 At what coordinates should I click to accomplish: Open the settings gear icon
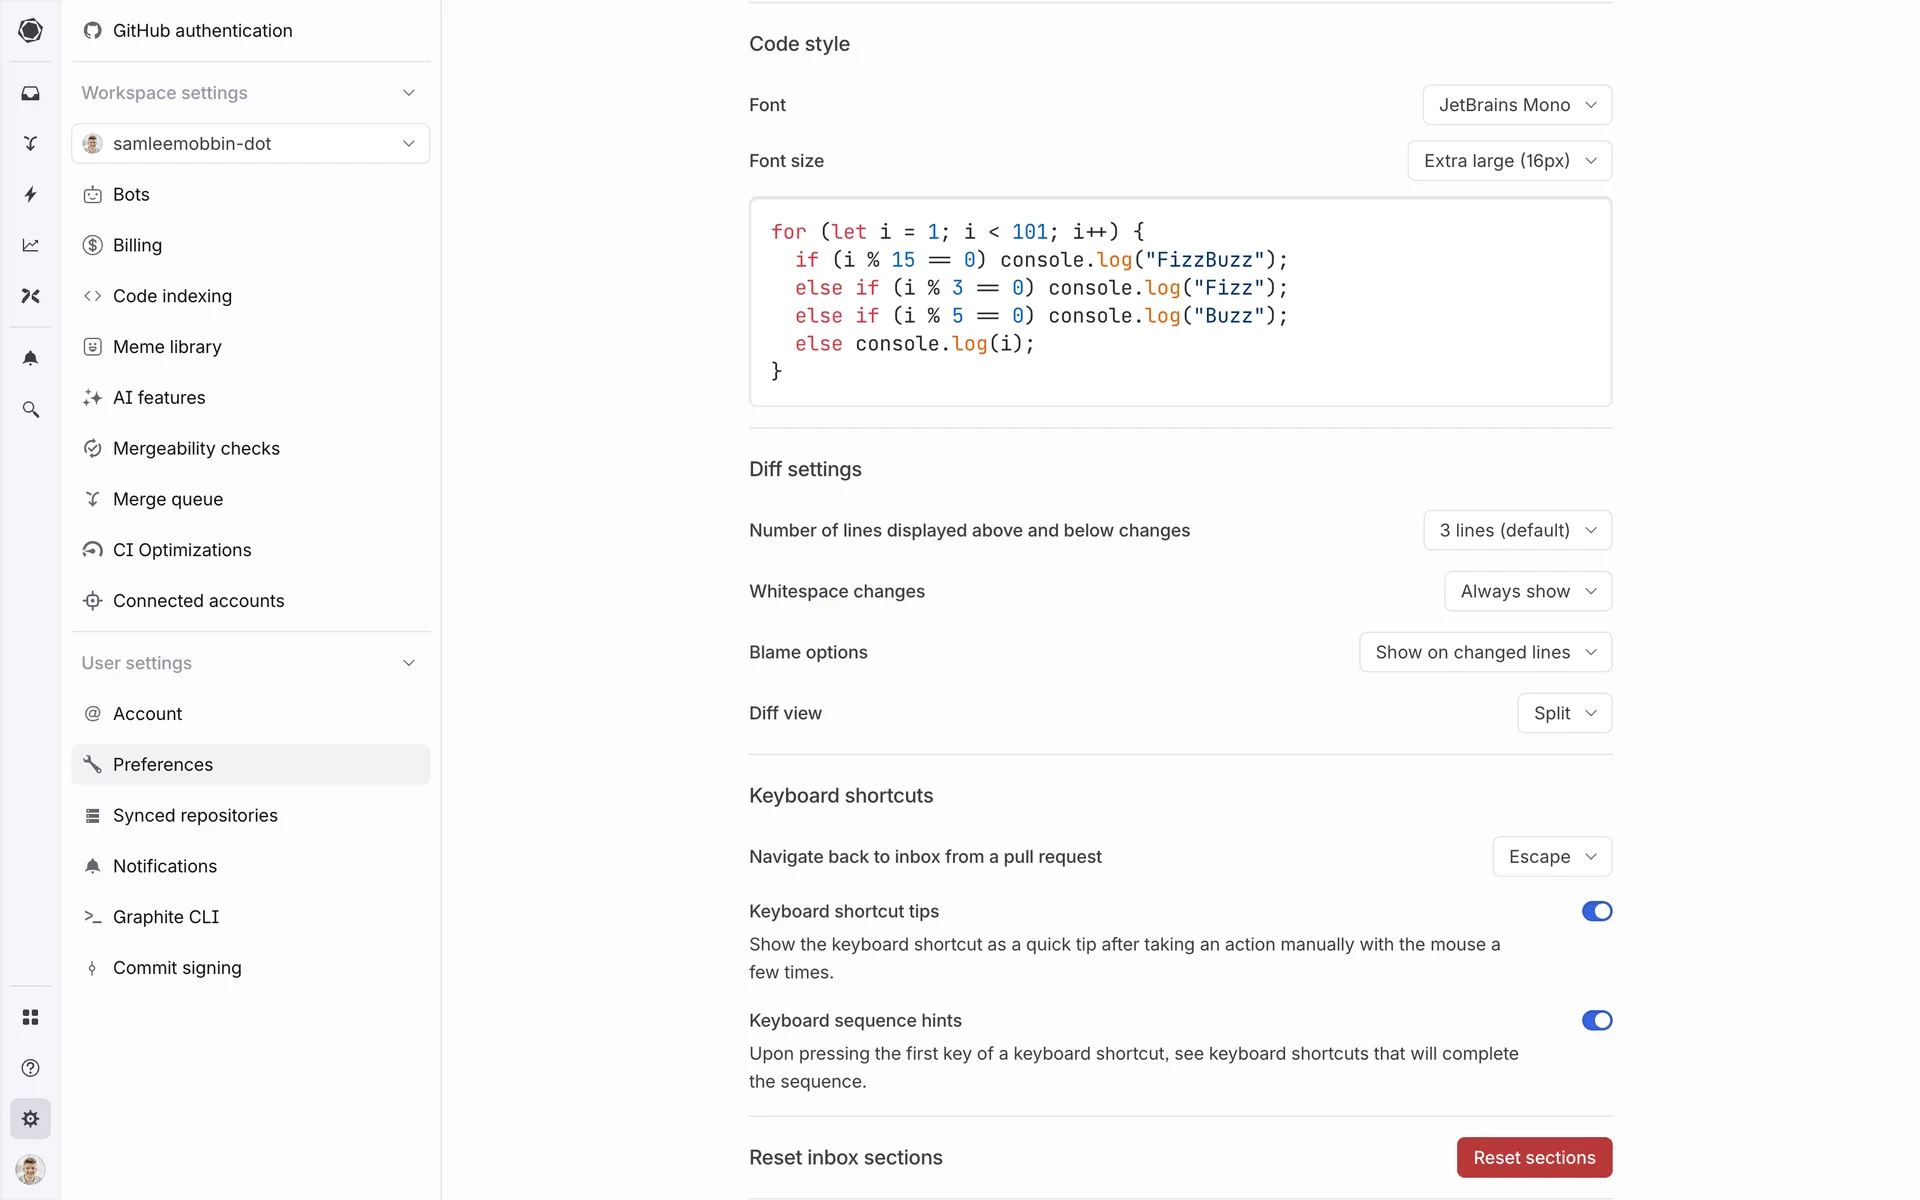tap(30, 1119)
